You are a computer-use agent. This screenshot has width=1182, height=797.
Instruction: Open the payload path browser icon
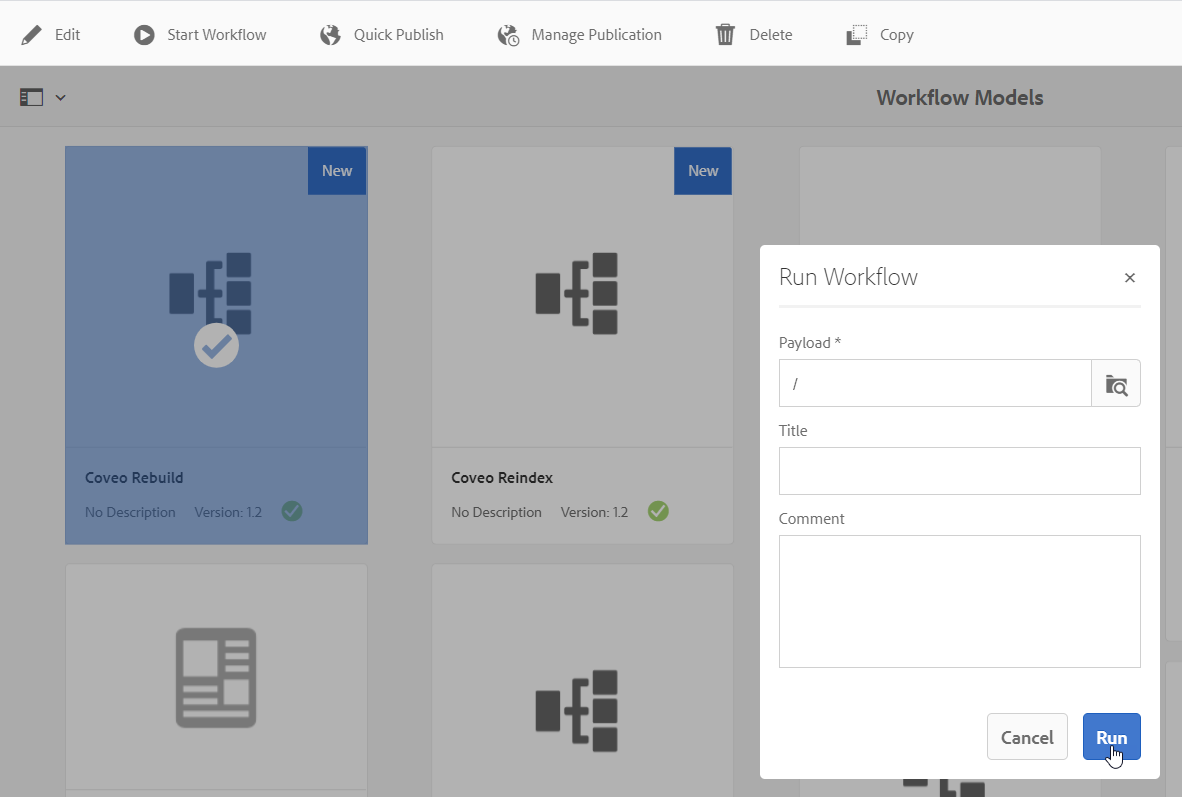1116,384
